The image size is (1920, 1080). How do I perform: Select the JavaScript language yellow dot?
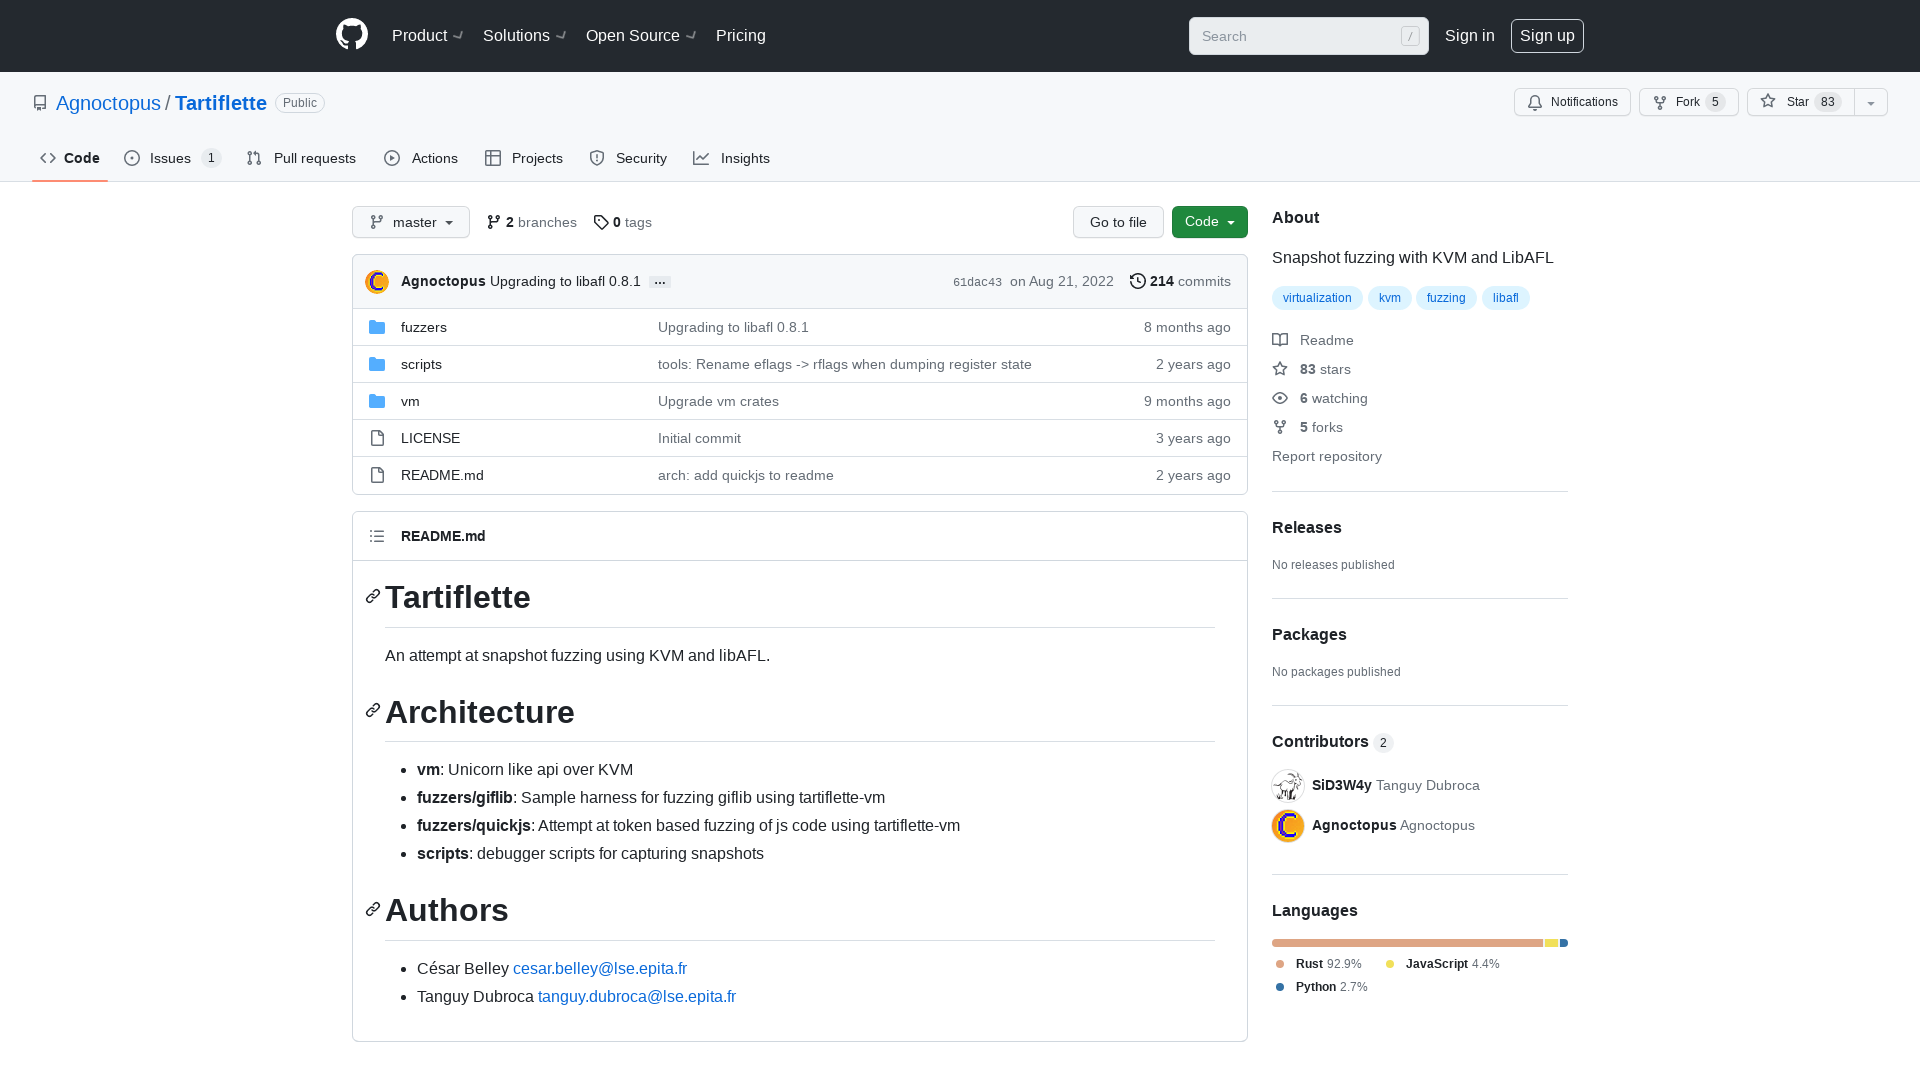1390,964
